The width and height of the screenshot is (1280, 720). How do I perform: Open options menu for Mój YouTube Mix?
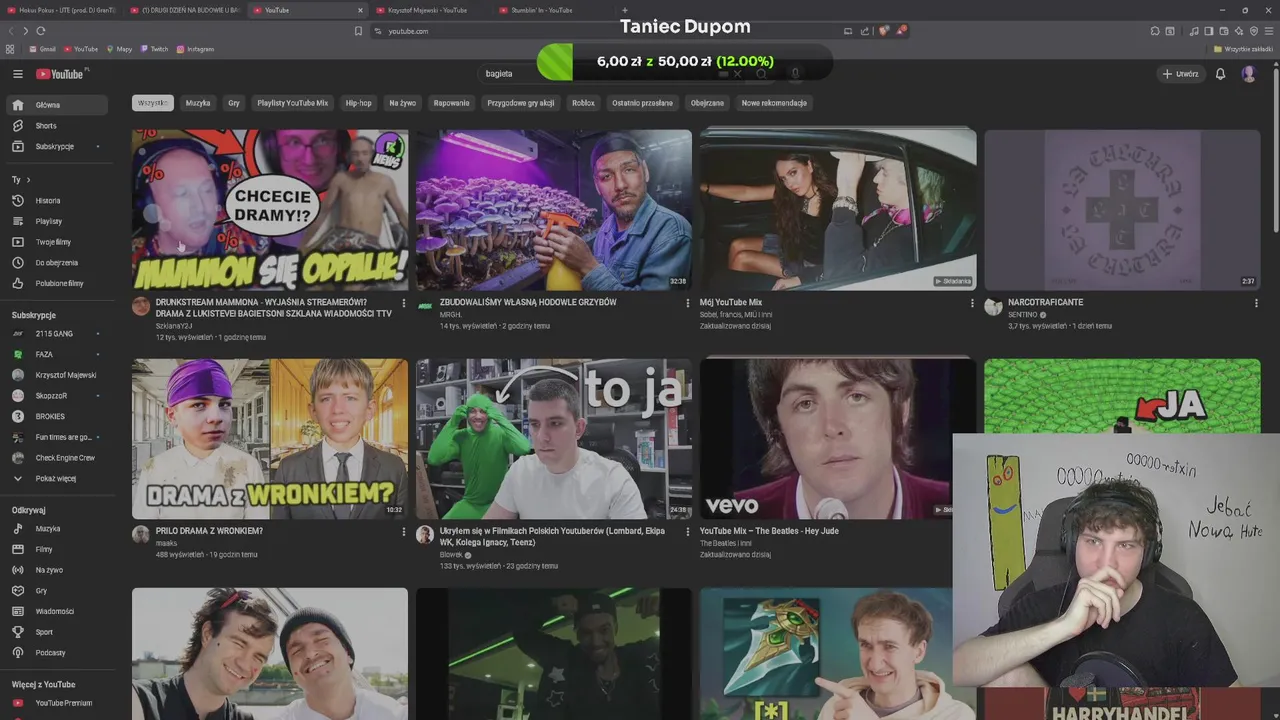[972, 303]
